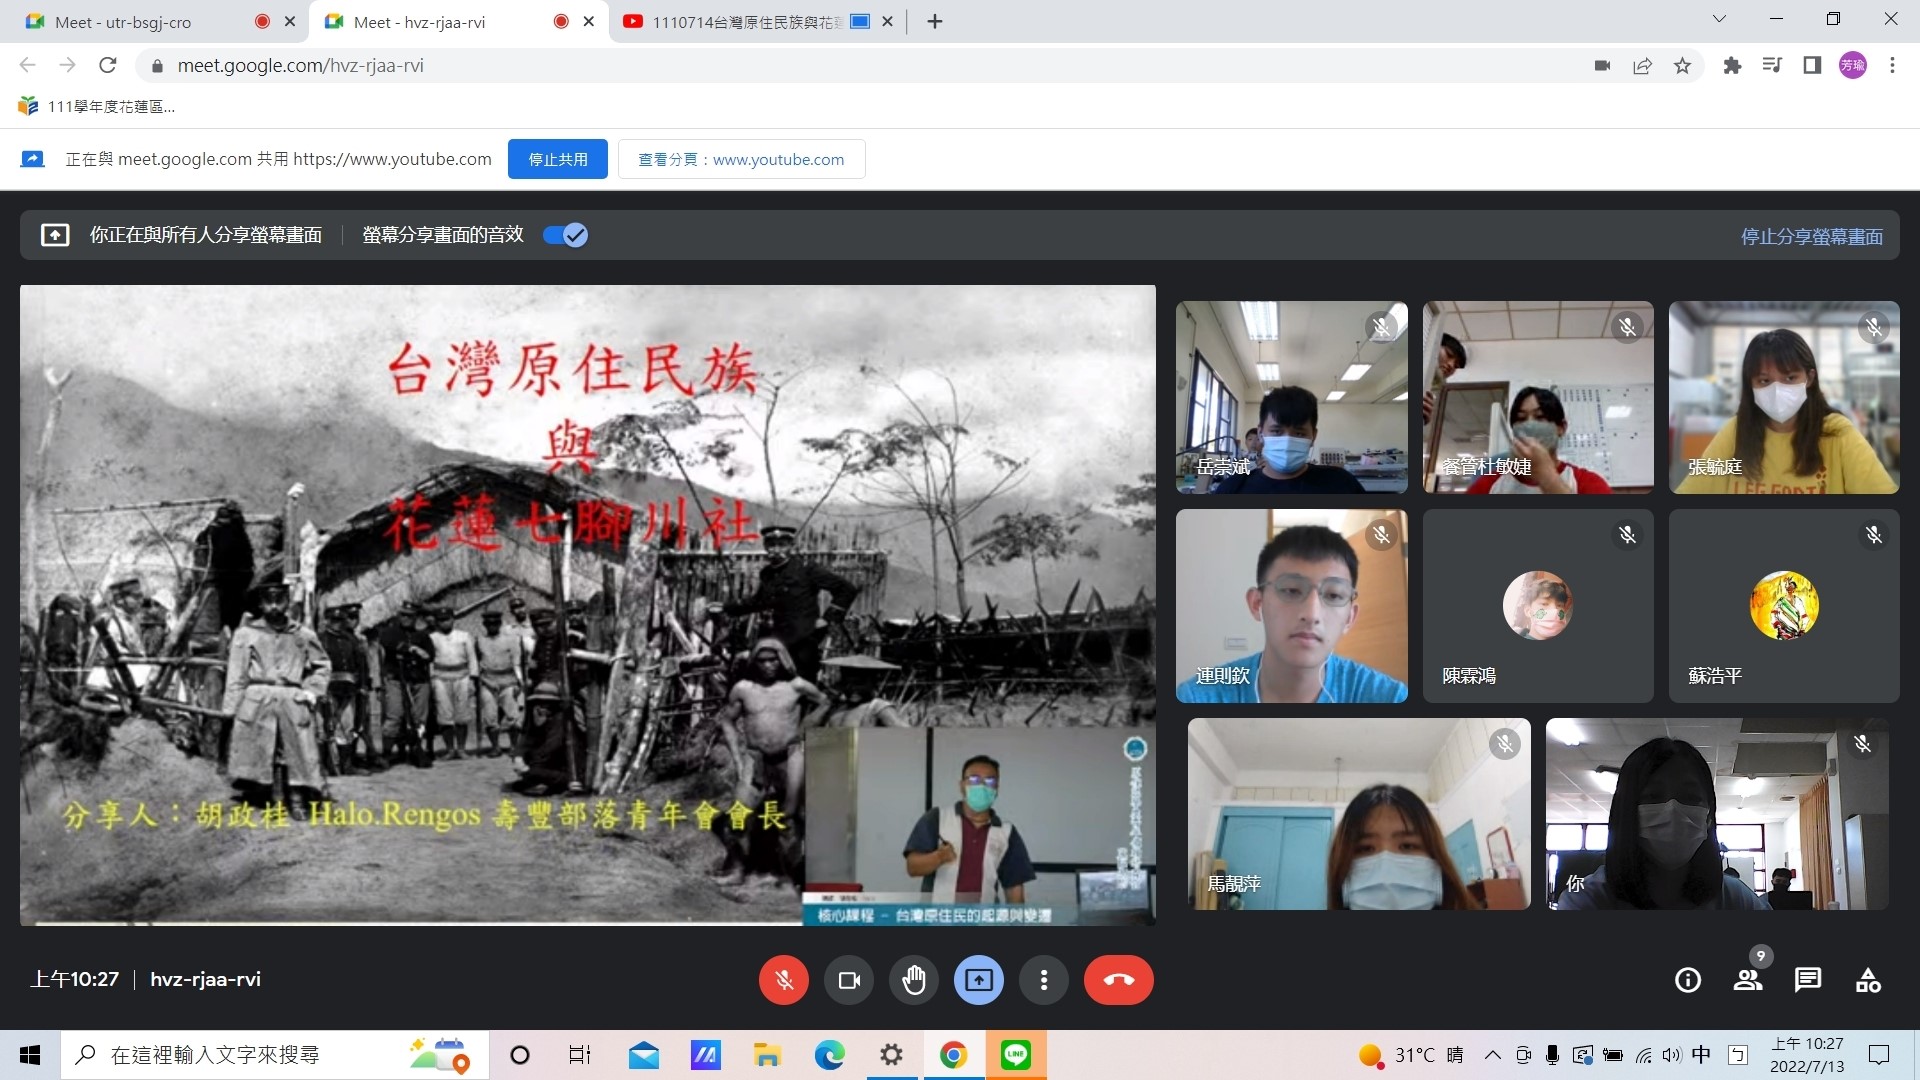Open the in-call chat panel
Viewport: 1920px width, 1080px height.
pos(1808,980)
